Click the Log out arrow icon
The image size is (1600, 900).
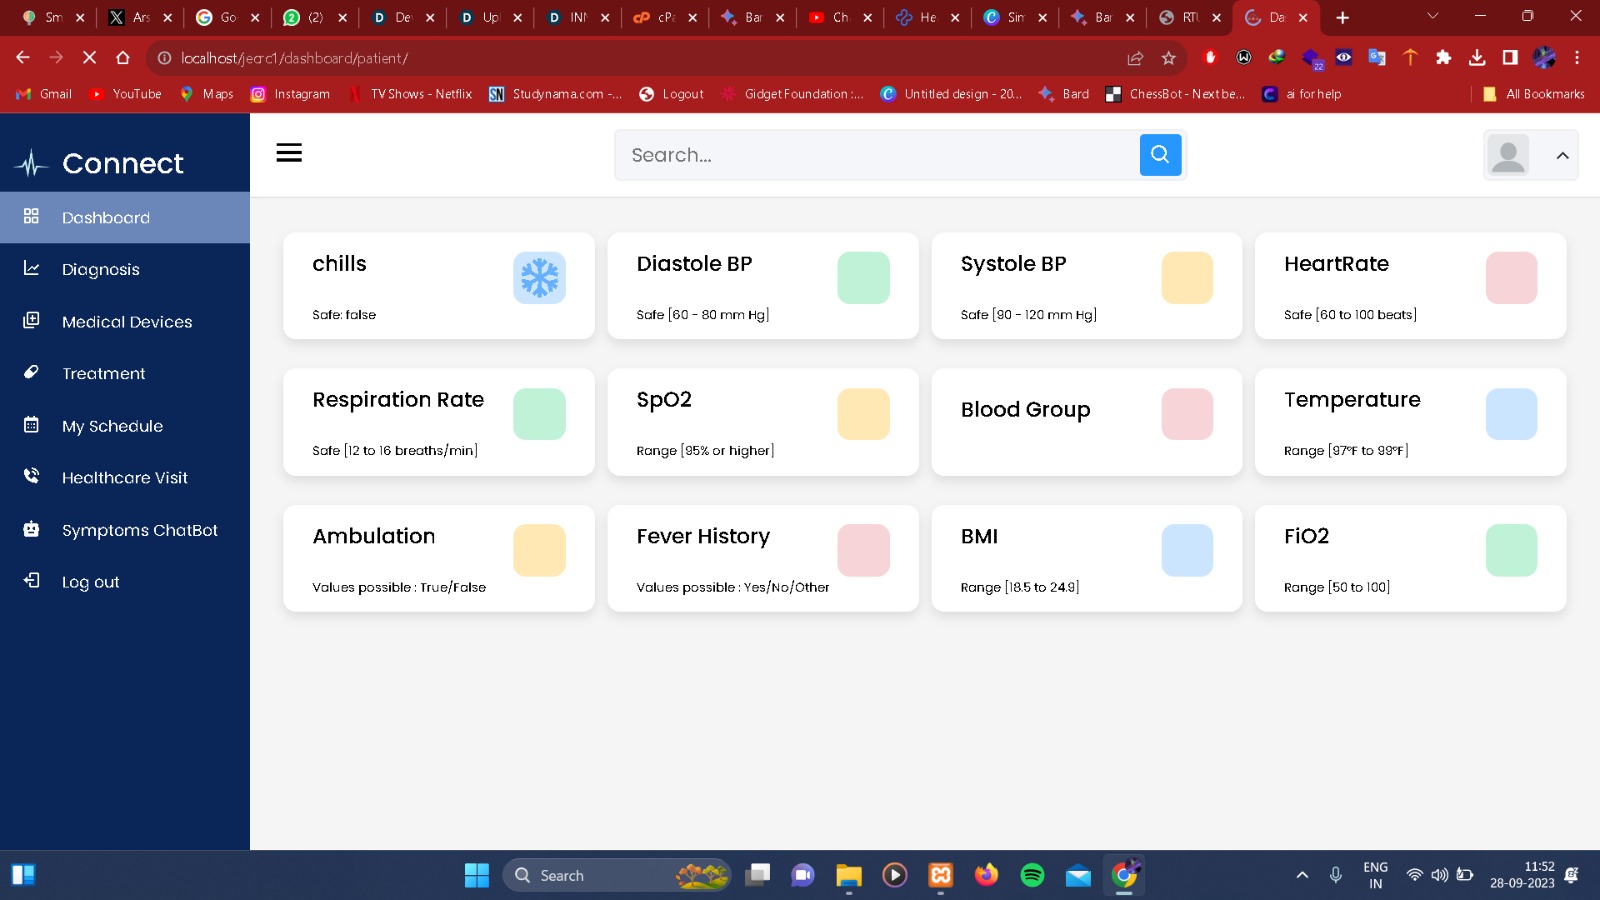pyautogui.click(x=31, y=580)
